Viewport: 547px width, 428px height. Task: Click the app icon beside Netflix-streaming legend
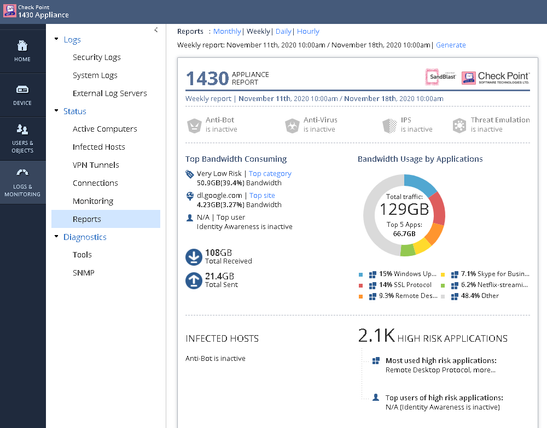[x=454, y=286]
